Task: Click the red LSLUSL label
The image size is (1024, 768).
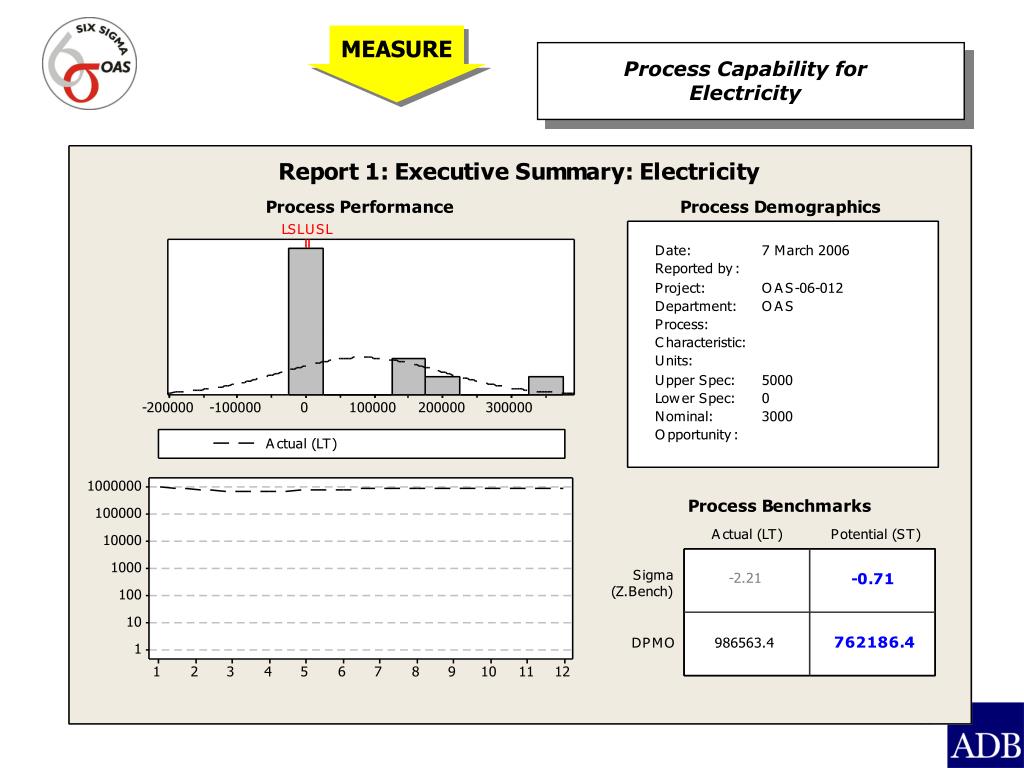Action: tap(307, 229)
